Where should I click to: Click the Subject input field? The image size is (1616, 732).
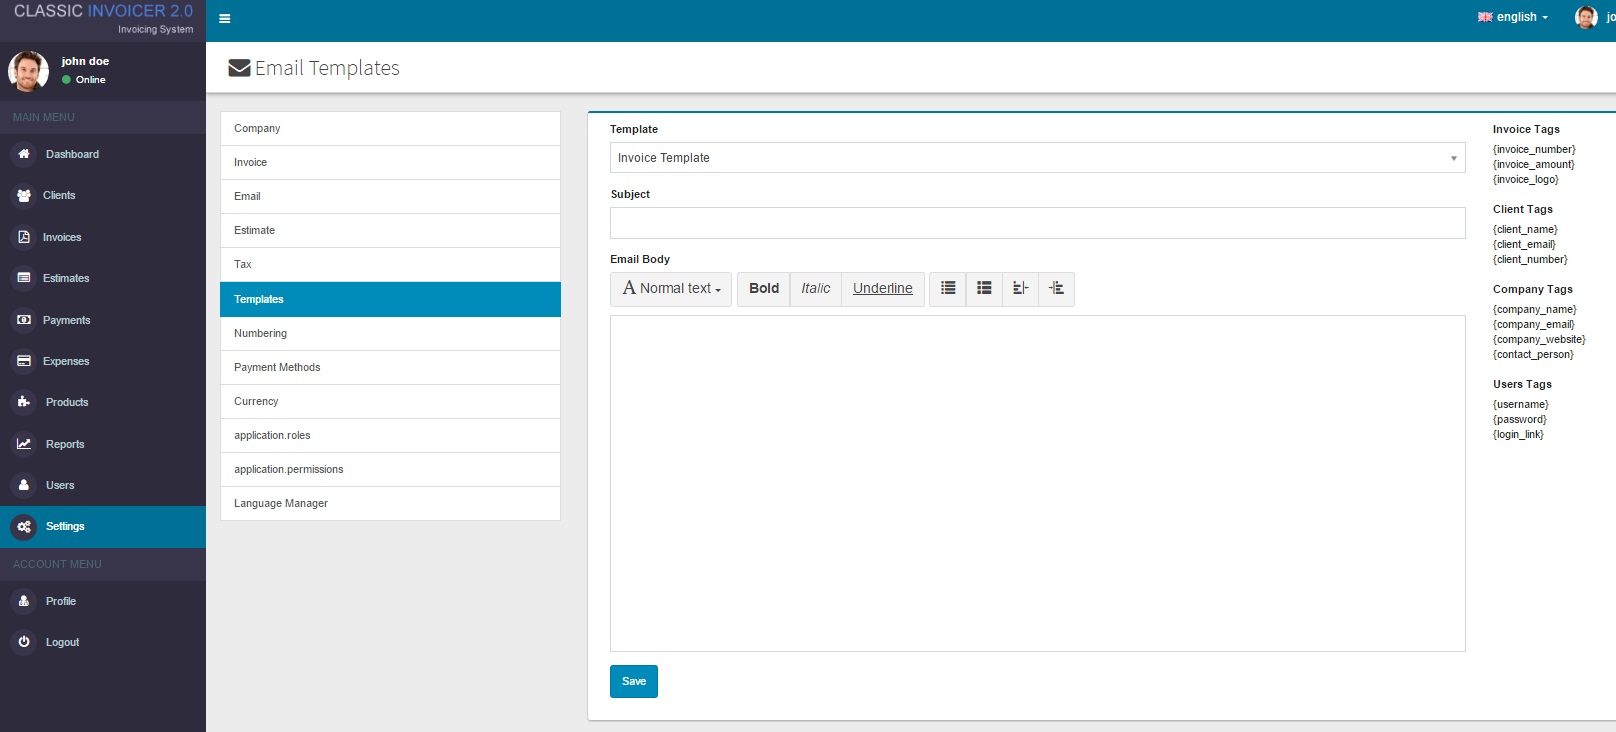coord(1037,223)
